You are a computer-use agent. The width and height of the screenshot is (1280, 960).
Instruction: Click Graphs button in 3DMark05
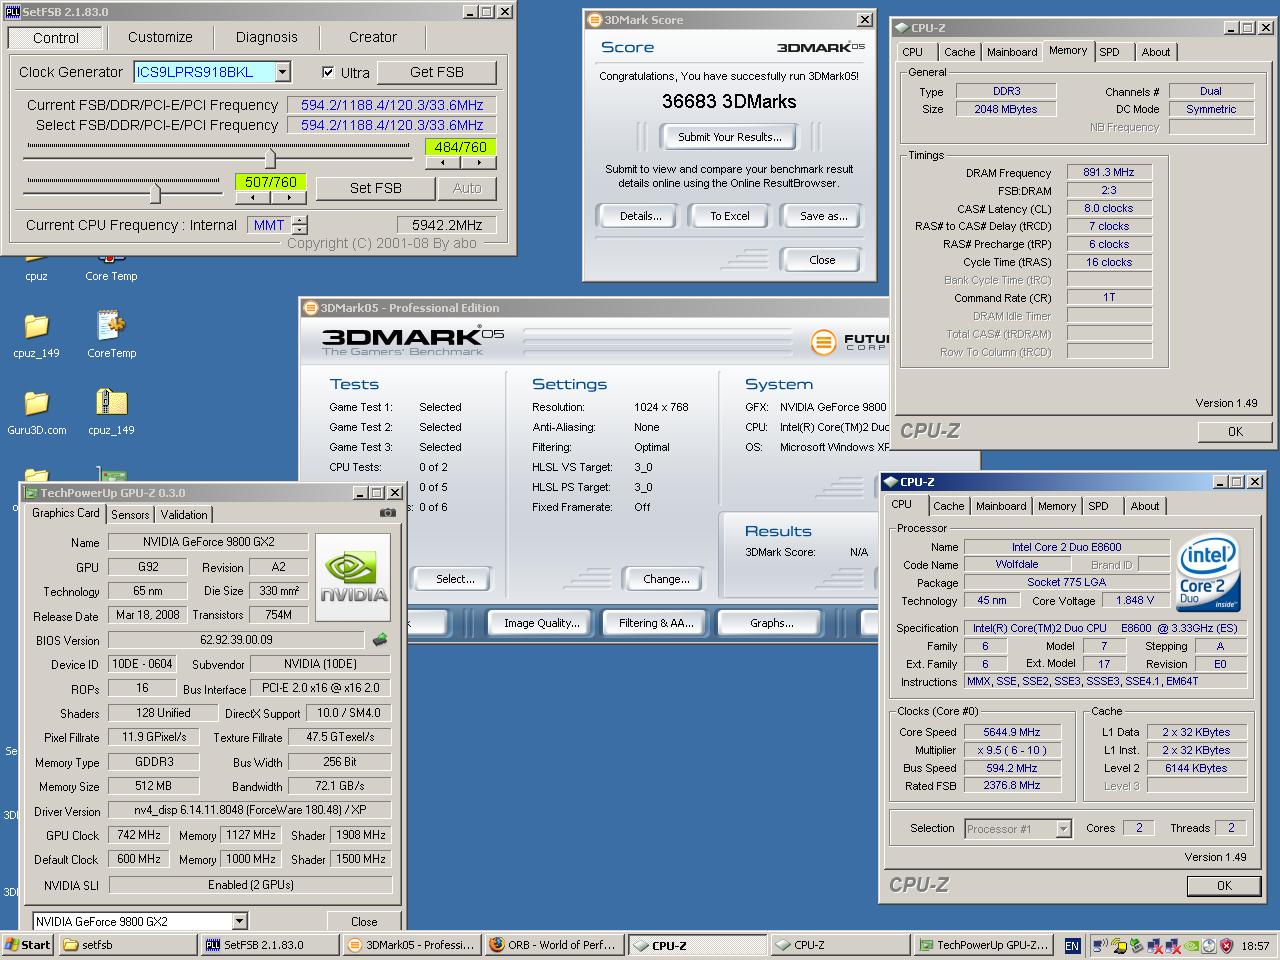pyautogui.click(x=771, y=623)
